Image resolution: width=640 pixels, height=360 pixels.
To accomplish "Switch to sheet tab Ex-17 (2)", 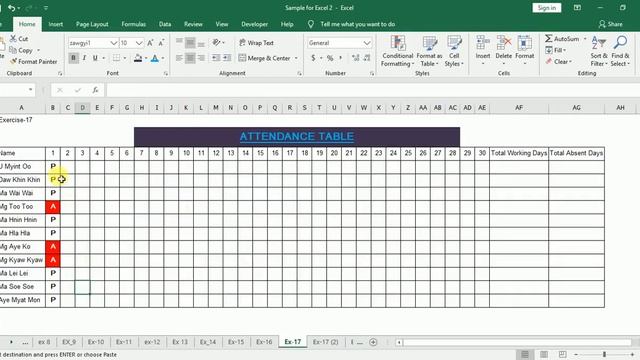I will [325, 342].
